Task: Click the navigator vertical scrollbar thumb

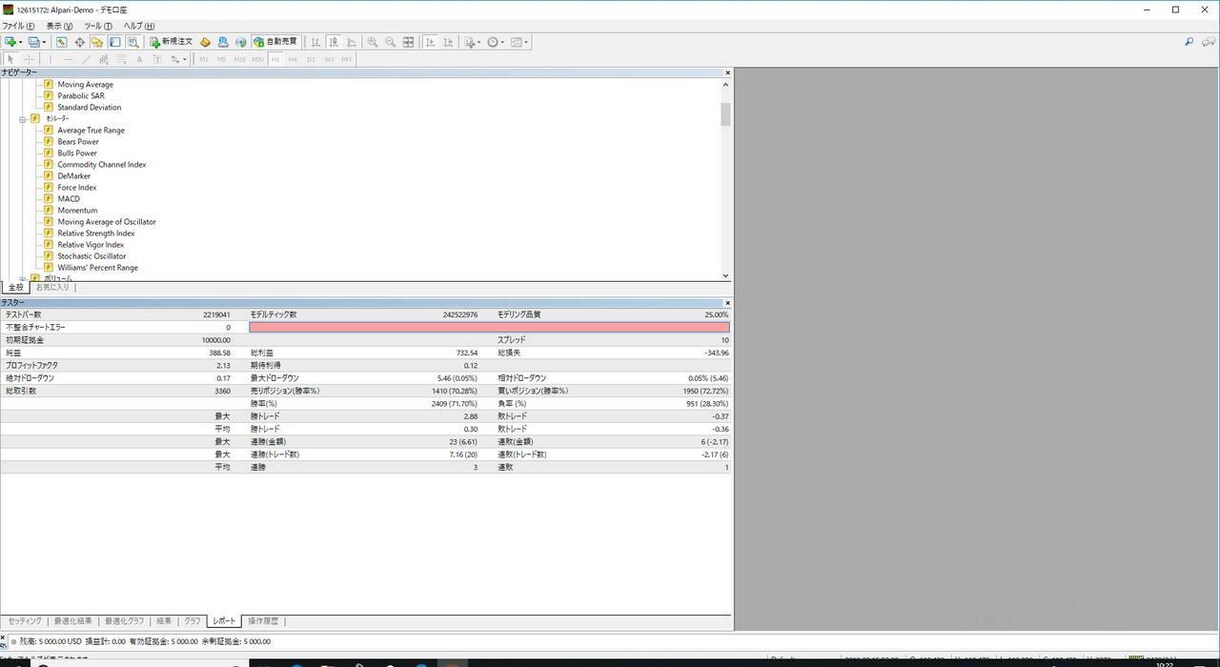Action: click(x=726, y=114)
